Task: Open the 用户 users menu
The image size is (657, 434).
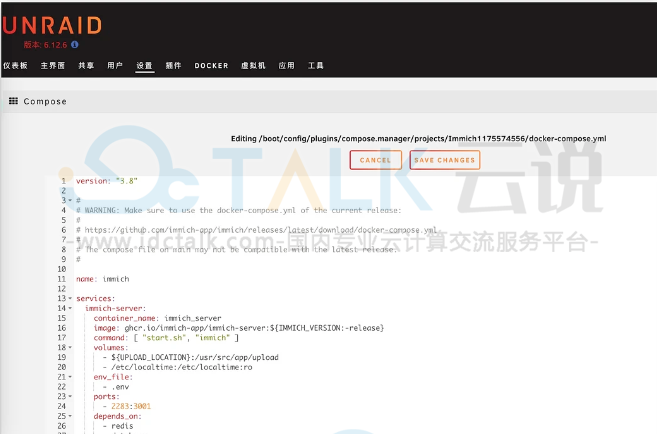Action: tap(115, 65)
